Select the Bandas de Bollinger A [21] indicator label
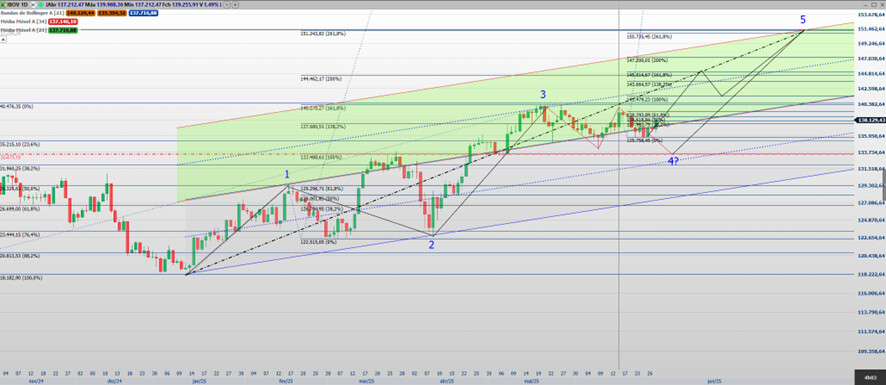The width and height of the screenshot is (886, 385). click(x=32, y=13)
